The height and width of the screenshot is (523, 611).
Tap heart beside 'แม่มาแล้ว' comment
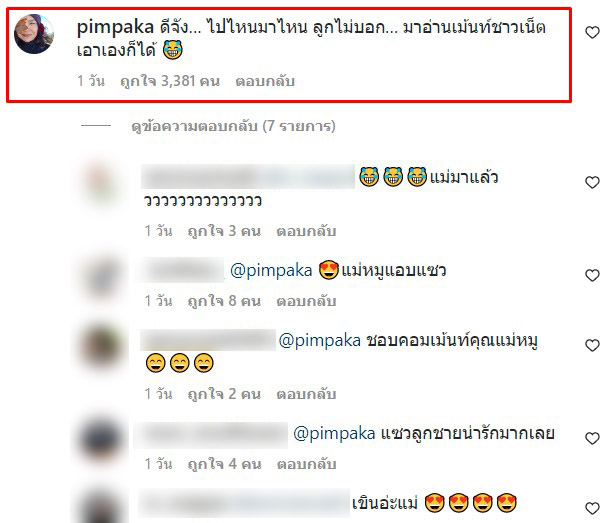pos(592,182)
